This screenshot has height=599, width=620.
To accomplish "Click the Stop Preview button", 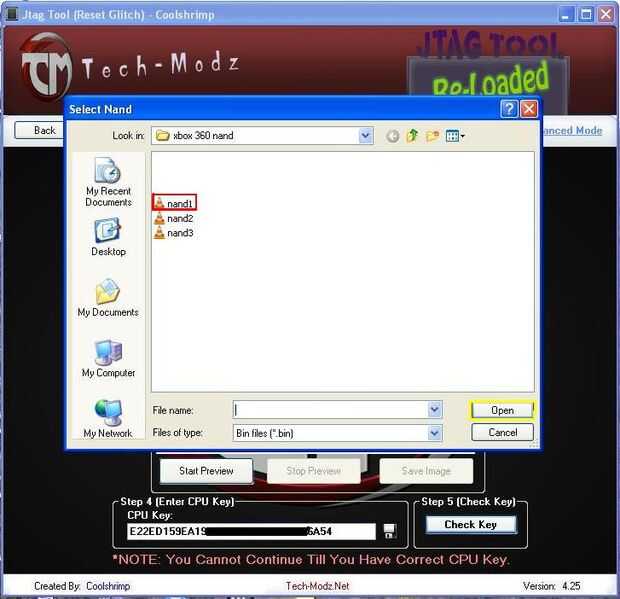I will 314,471.
